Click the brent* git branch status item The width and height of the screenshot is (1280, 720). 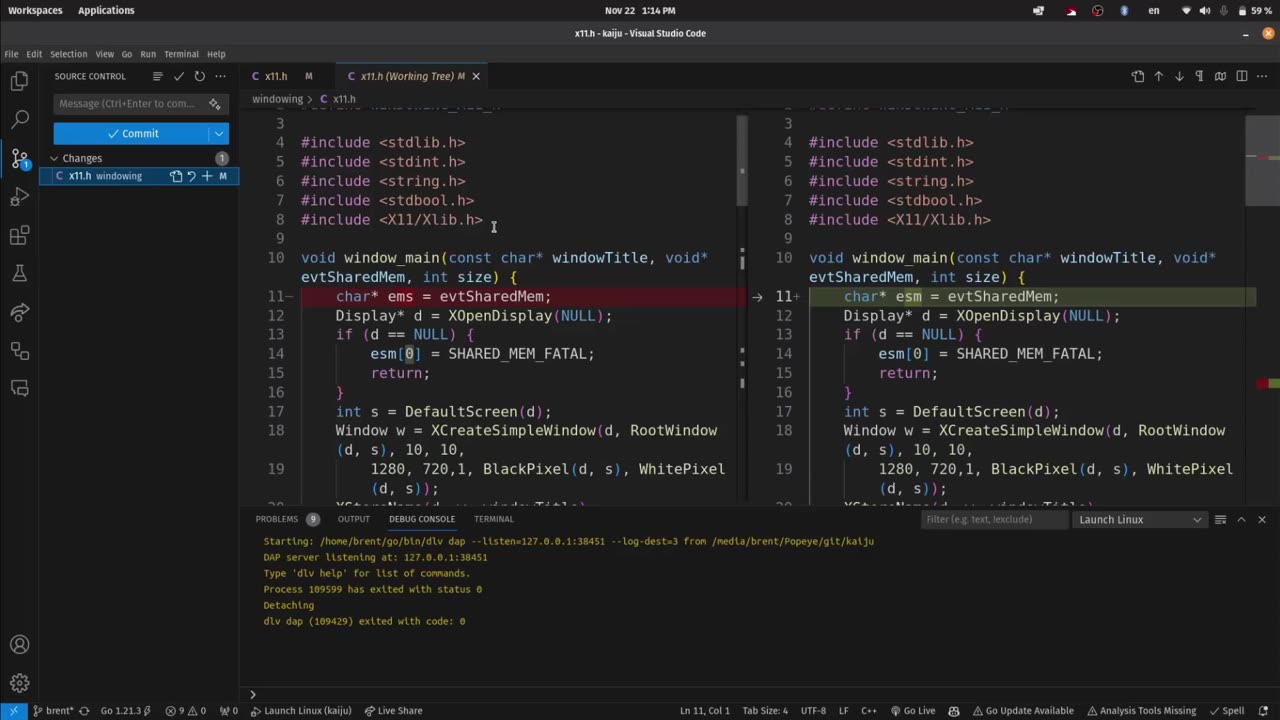53,711
